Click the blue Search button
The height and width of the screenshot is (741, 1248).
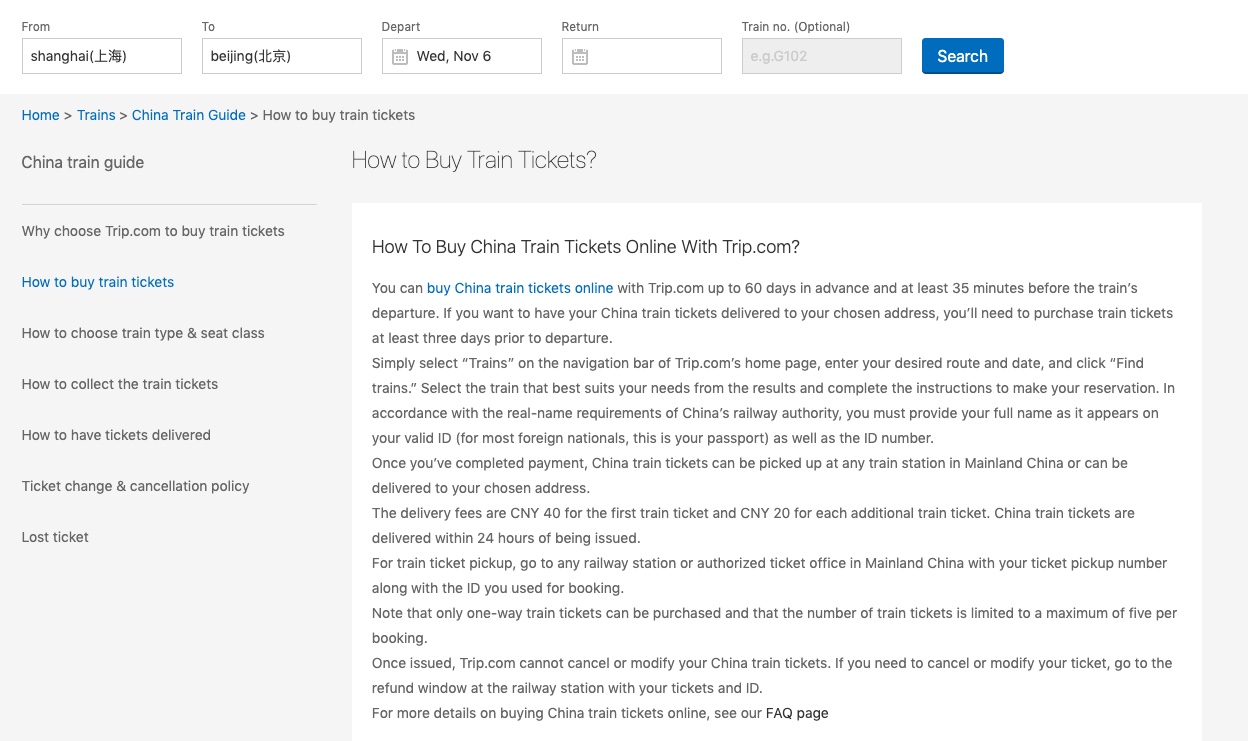tap(962, 56)
